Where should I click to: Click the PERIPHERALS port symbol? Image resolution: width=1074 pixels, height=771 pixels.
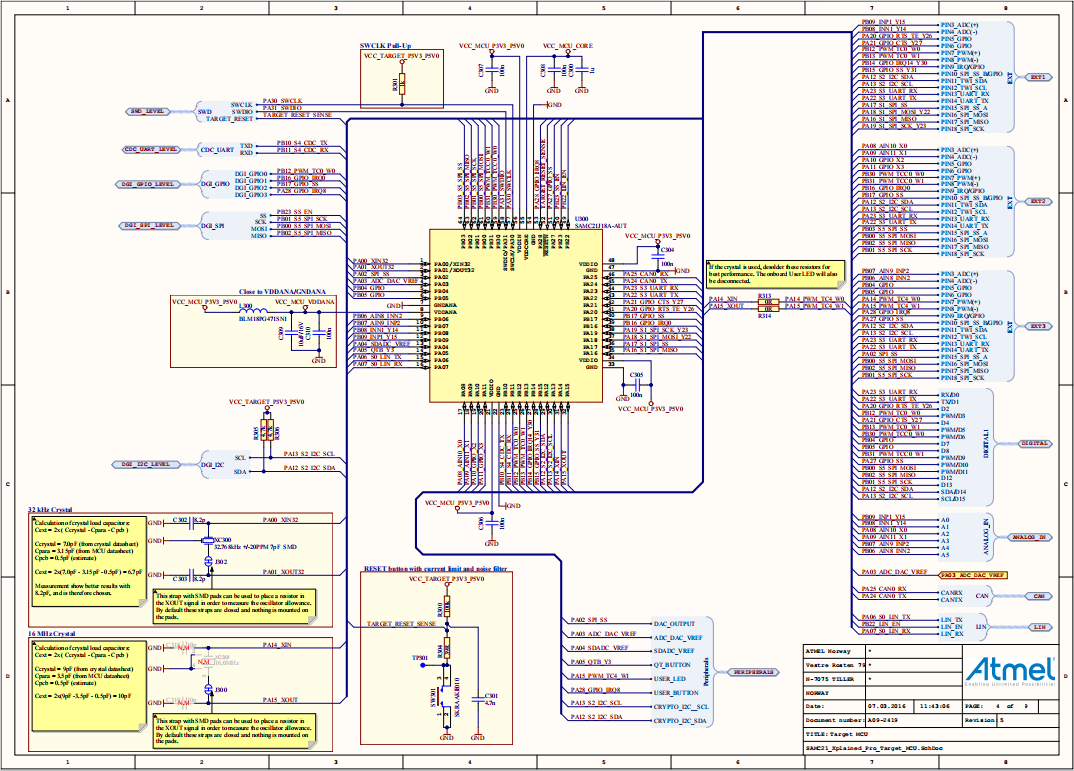coord(752,672)
